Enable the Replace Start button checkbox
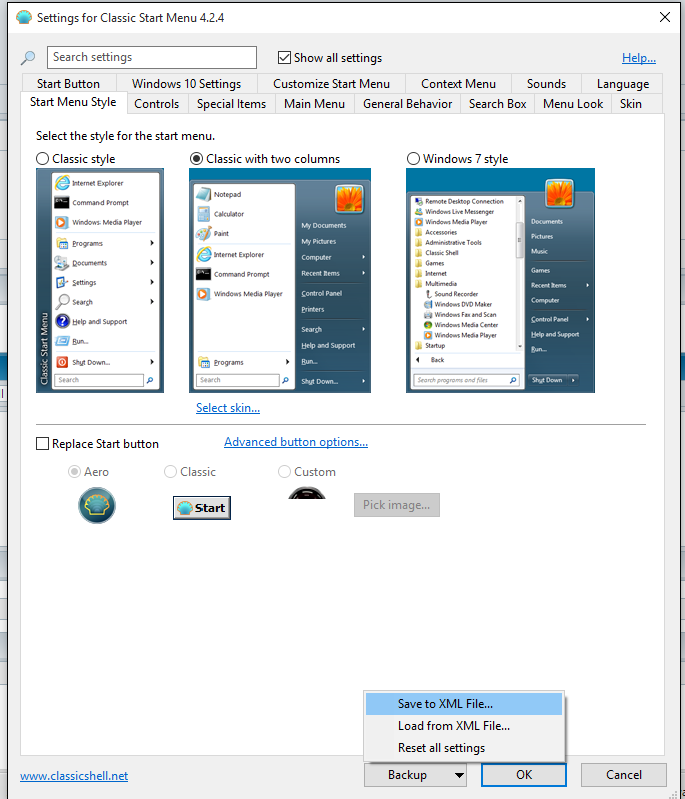685x799 pixels. coord(42,444)
